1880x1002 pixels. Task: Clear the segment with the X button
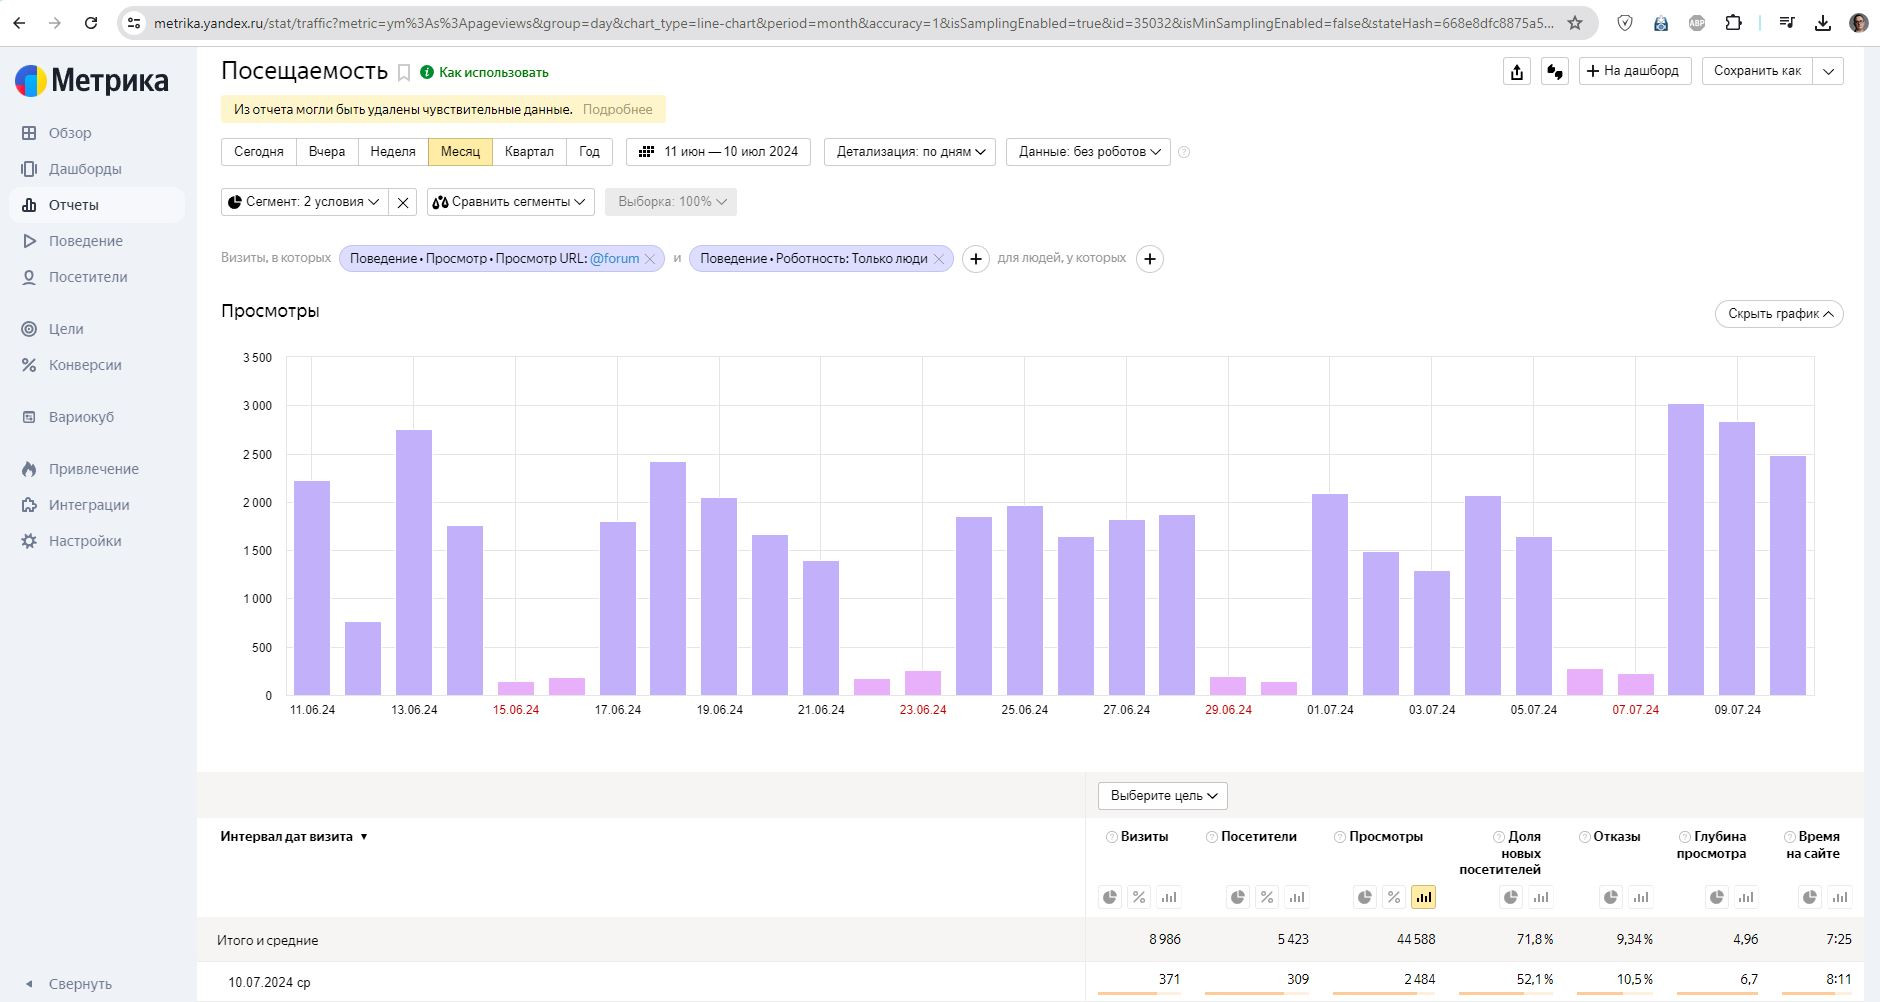pos(402,202)
